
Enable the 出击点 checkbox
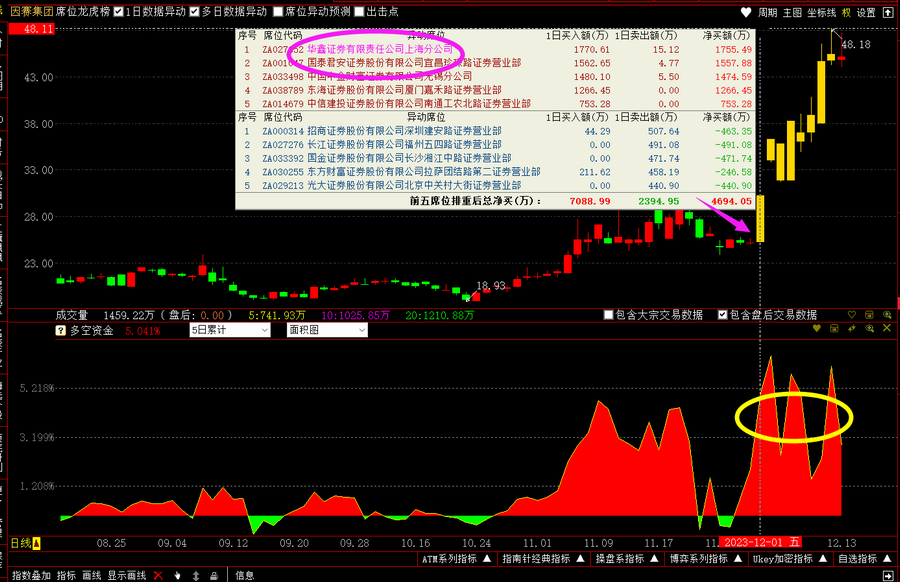(x=359, y=11)
